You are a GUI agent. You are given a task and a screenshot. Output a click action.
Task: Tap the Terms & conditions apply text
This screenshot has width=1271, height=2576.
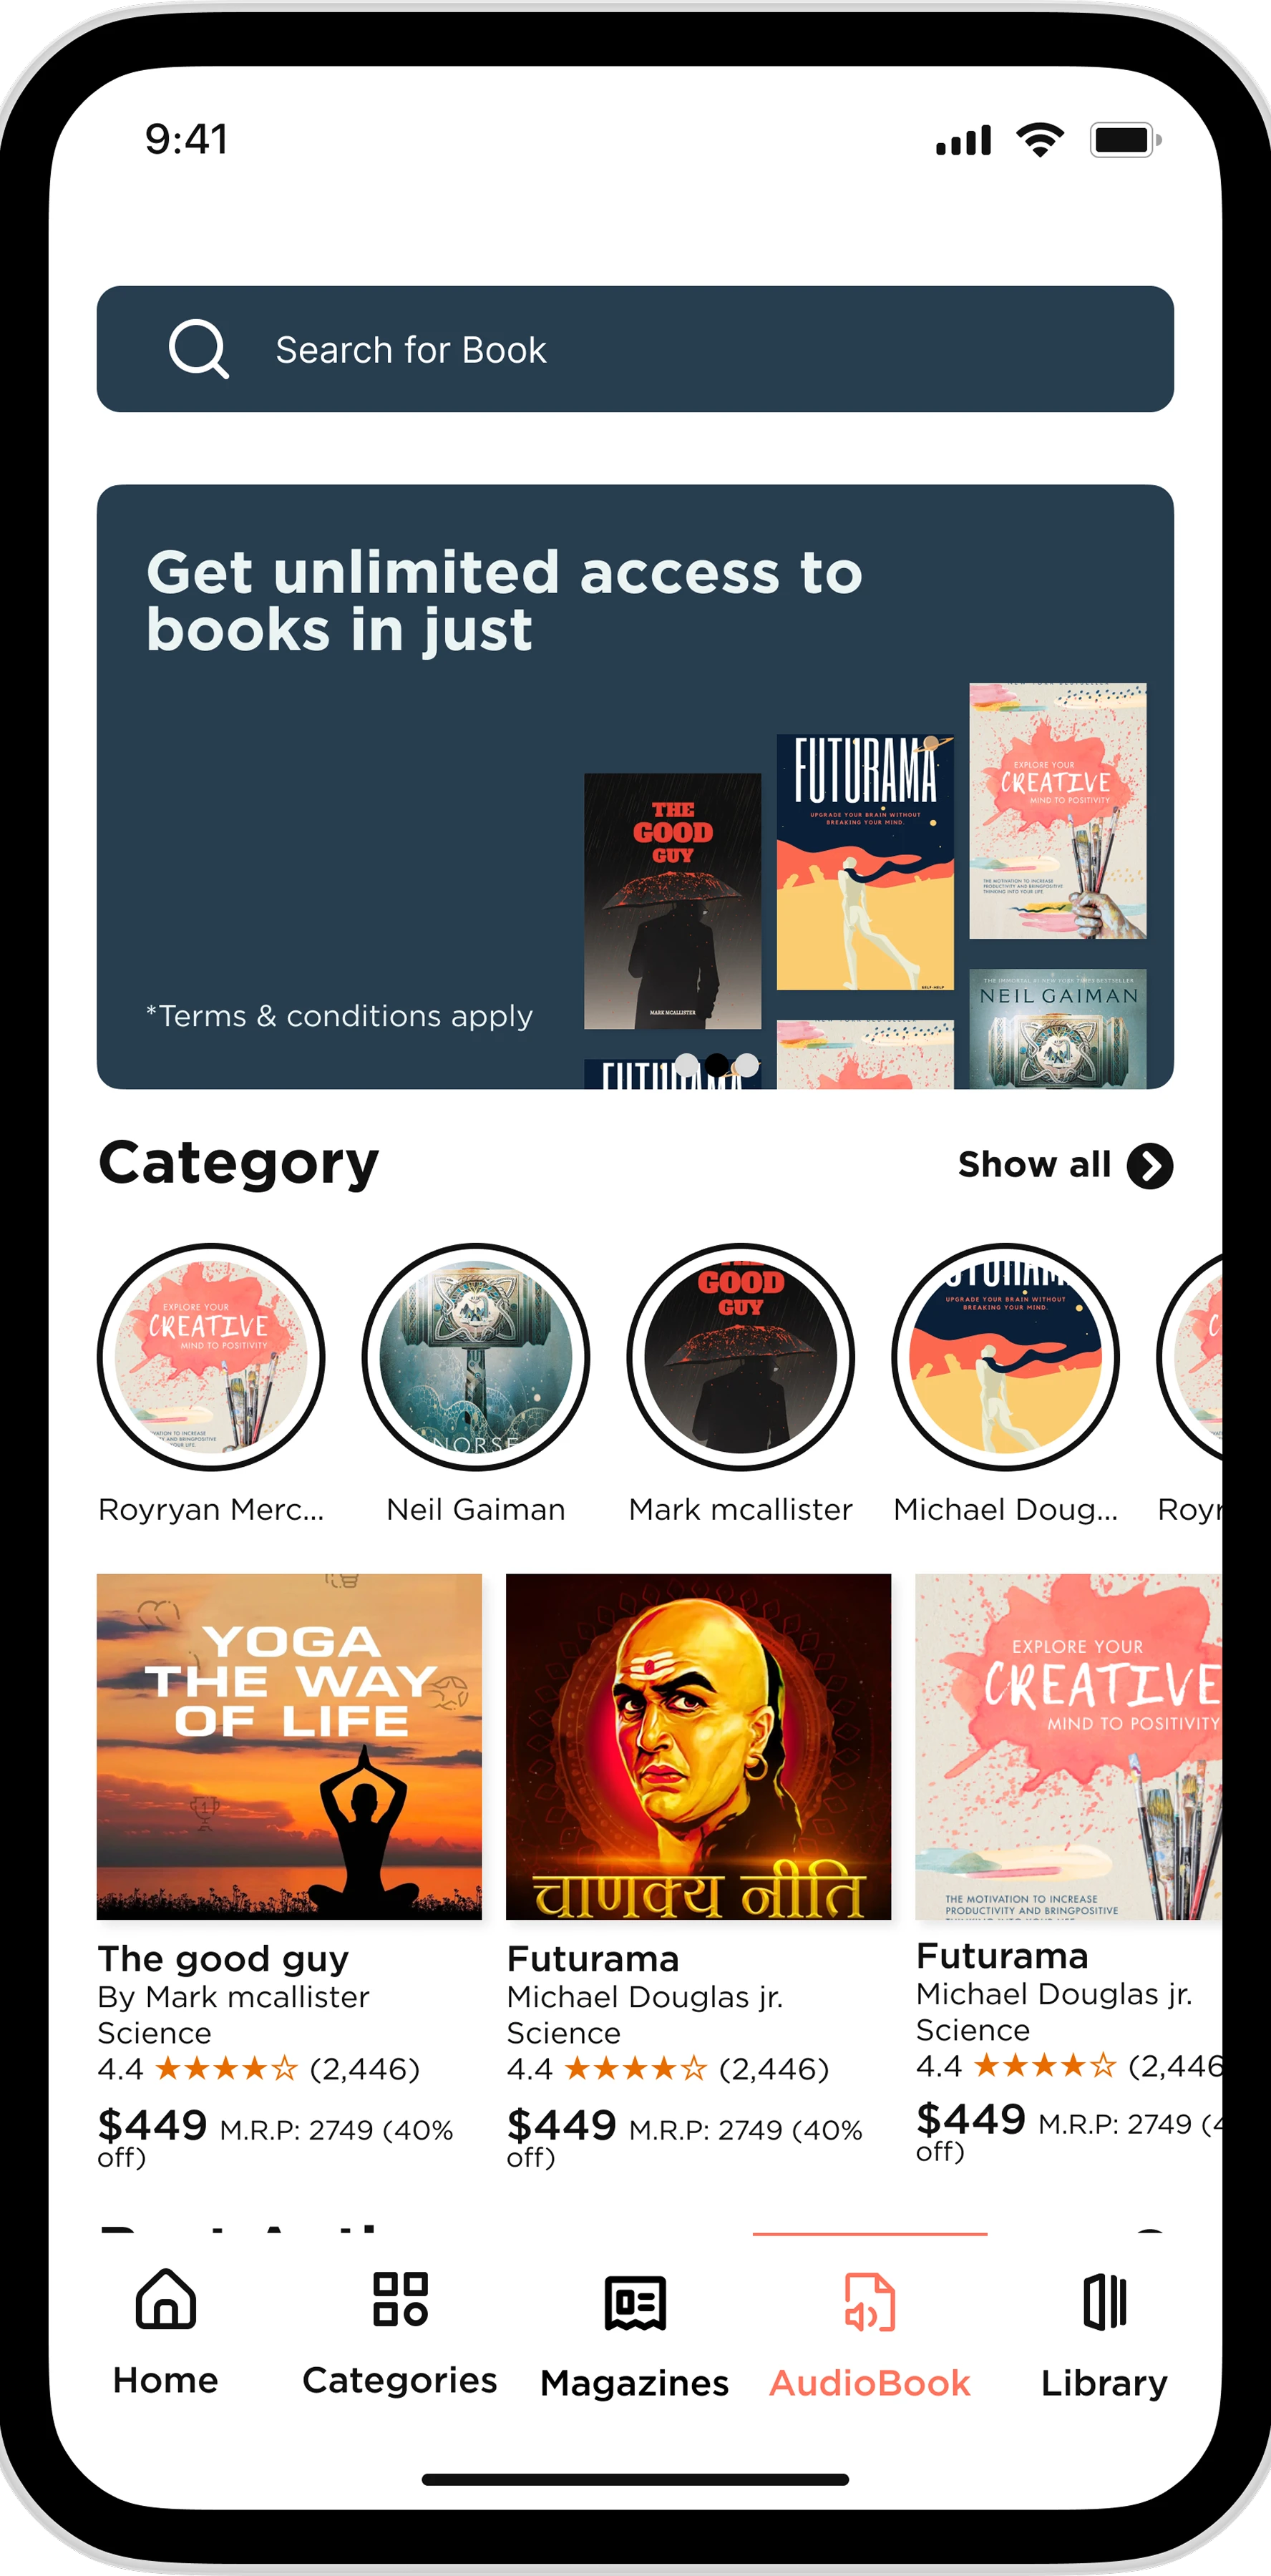[x=340, y=1016]
